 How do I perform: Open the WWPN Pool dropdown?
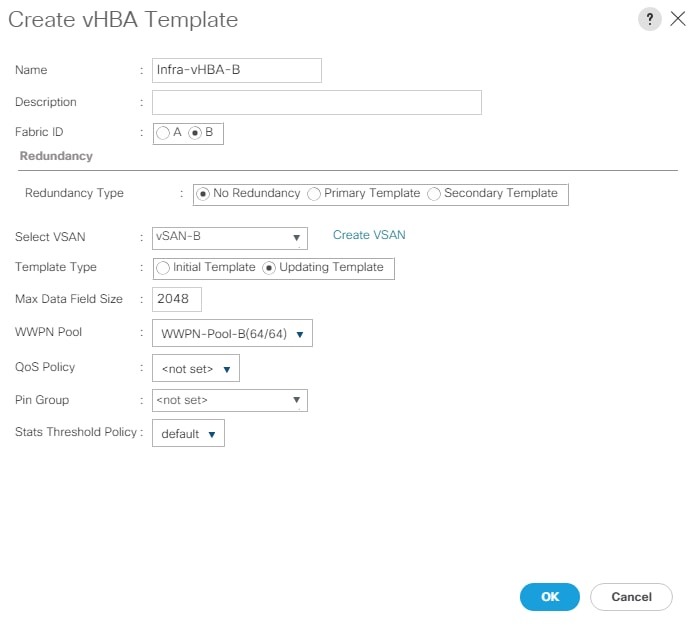(232, 333)
